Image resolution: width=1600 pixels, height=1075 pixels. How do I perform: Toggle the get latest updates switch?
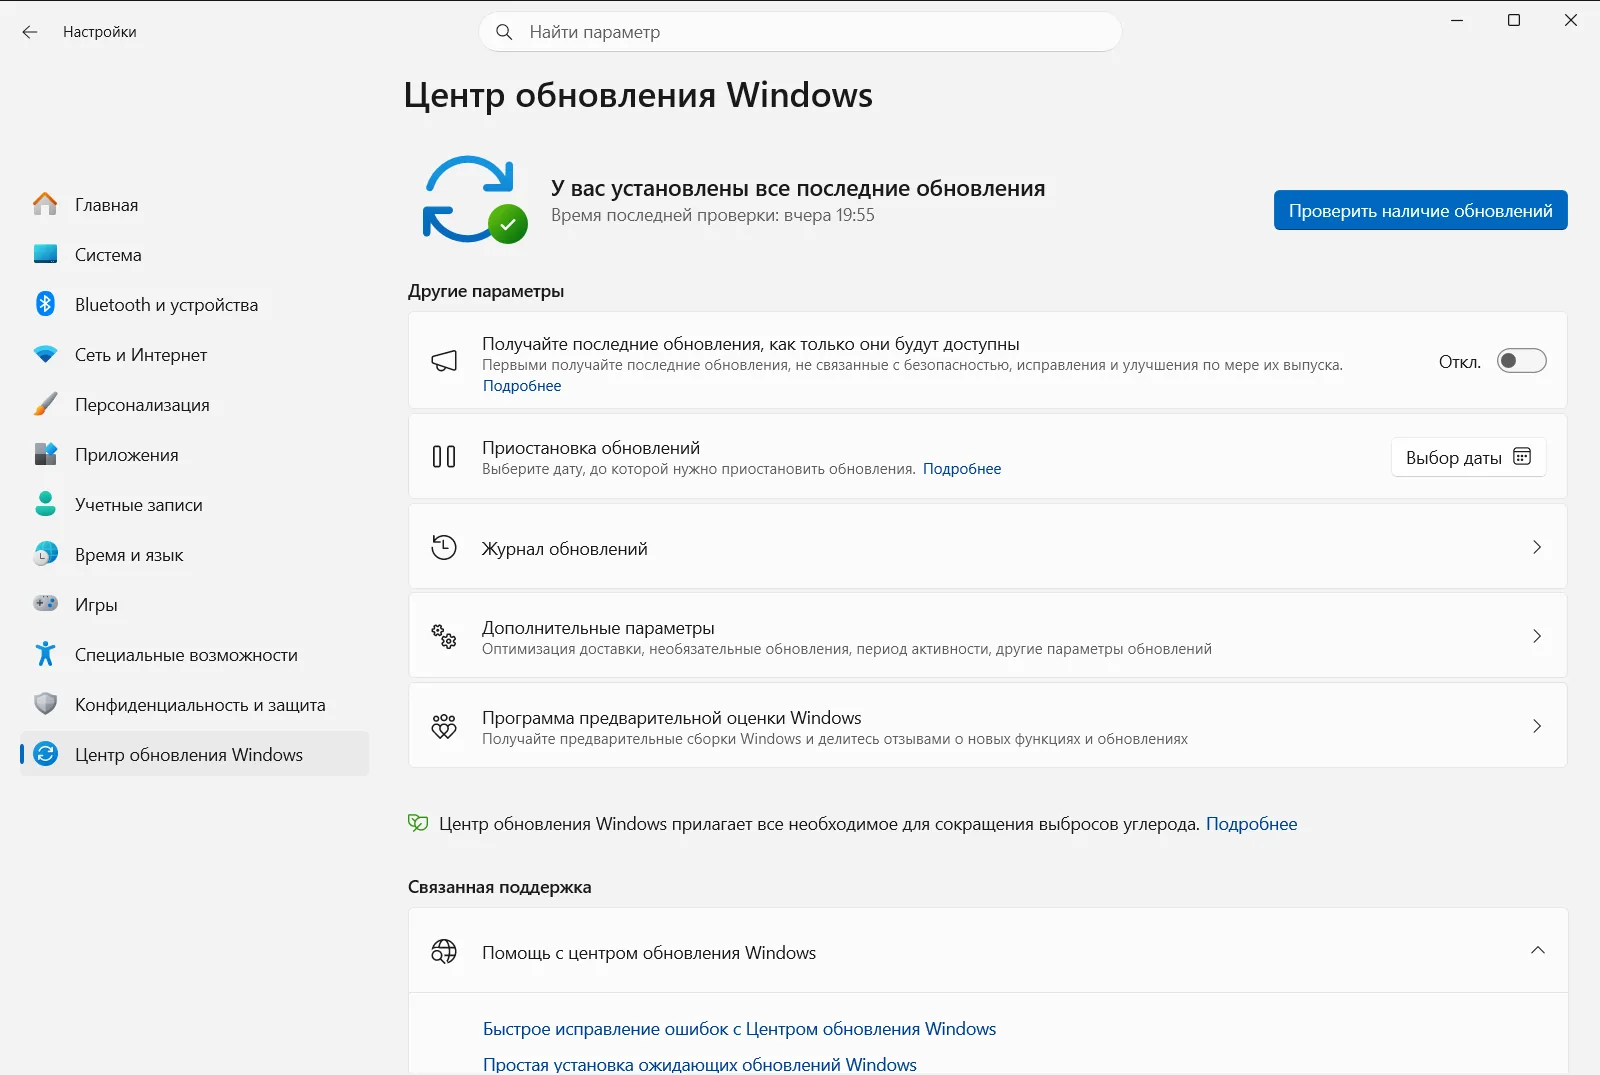(1521, 361)
